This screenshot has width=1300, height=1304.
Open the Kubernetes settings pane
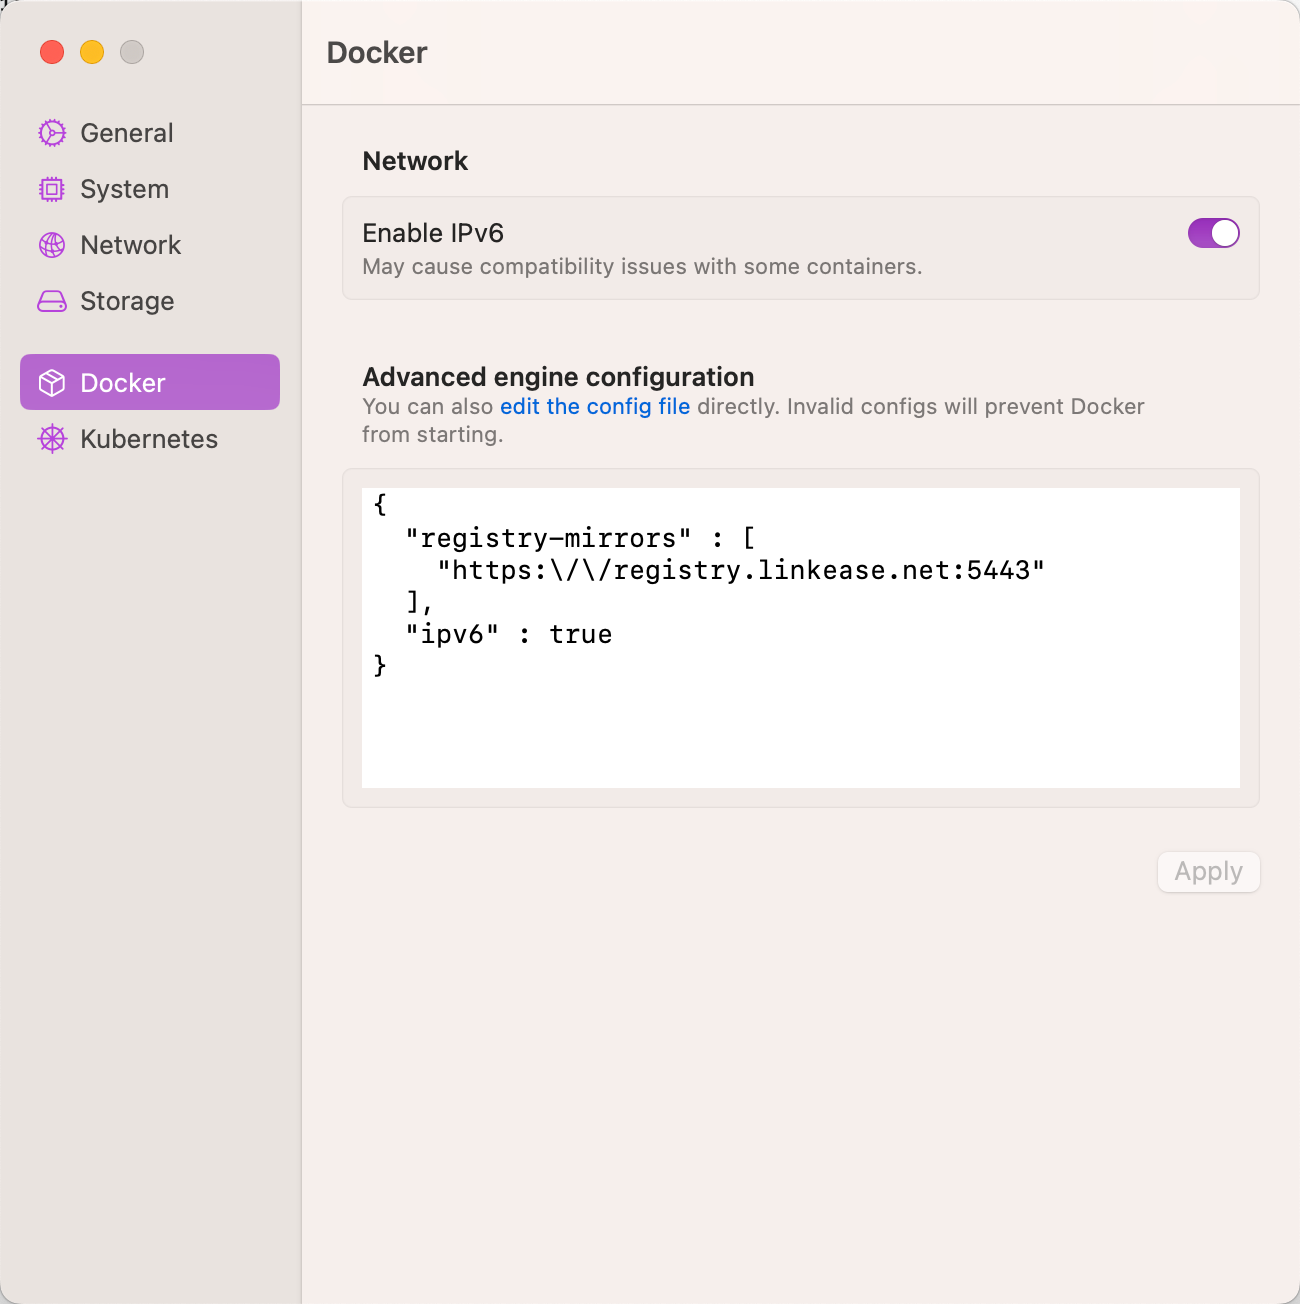(x=149, y=439)
